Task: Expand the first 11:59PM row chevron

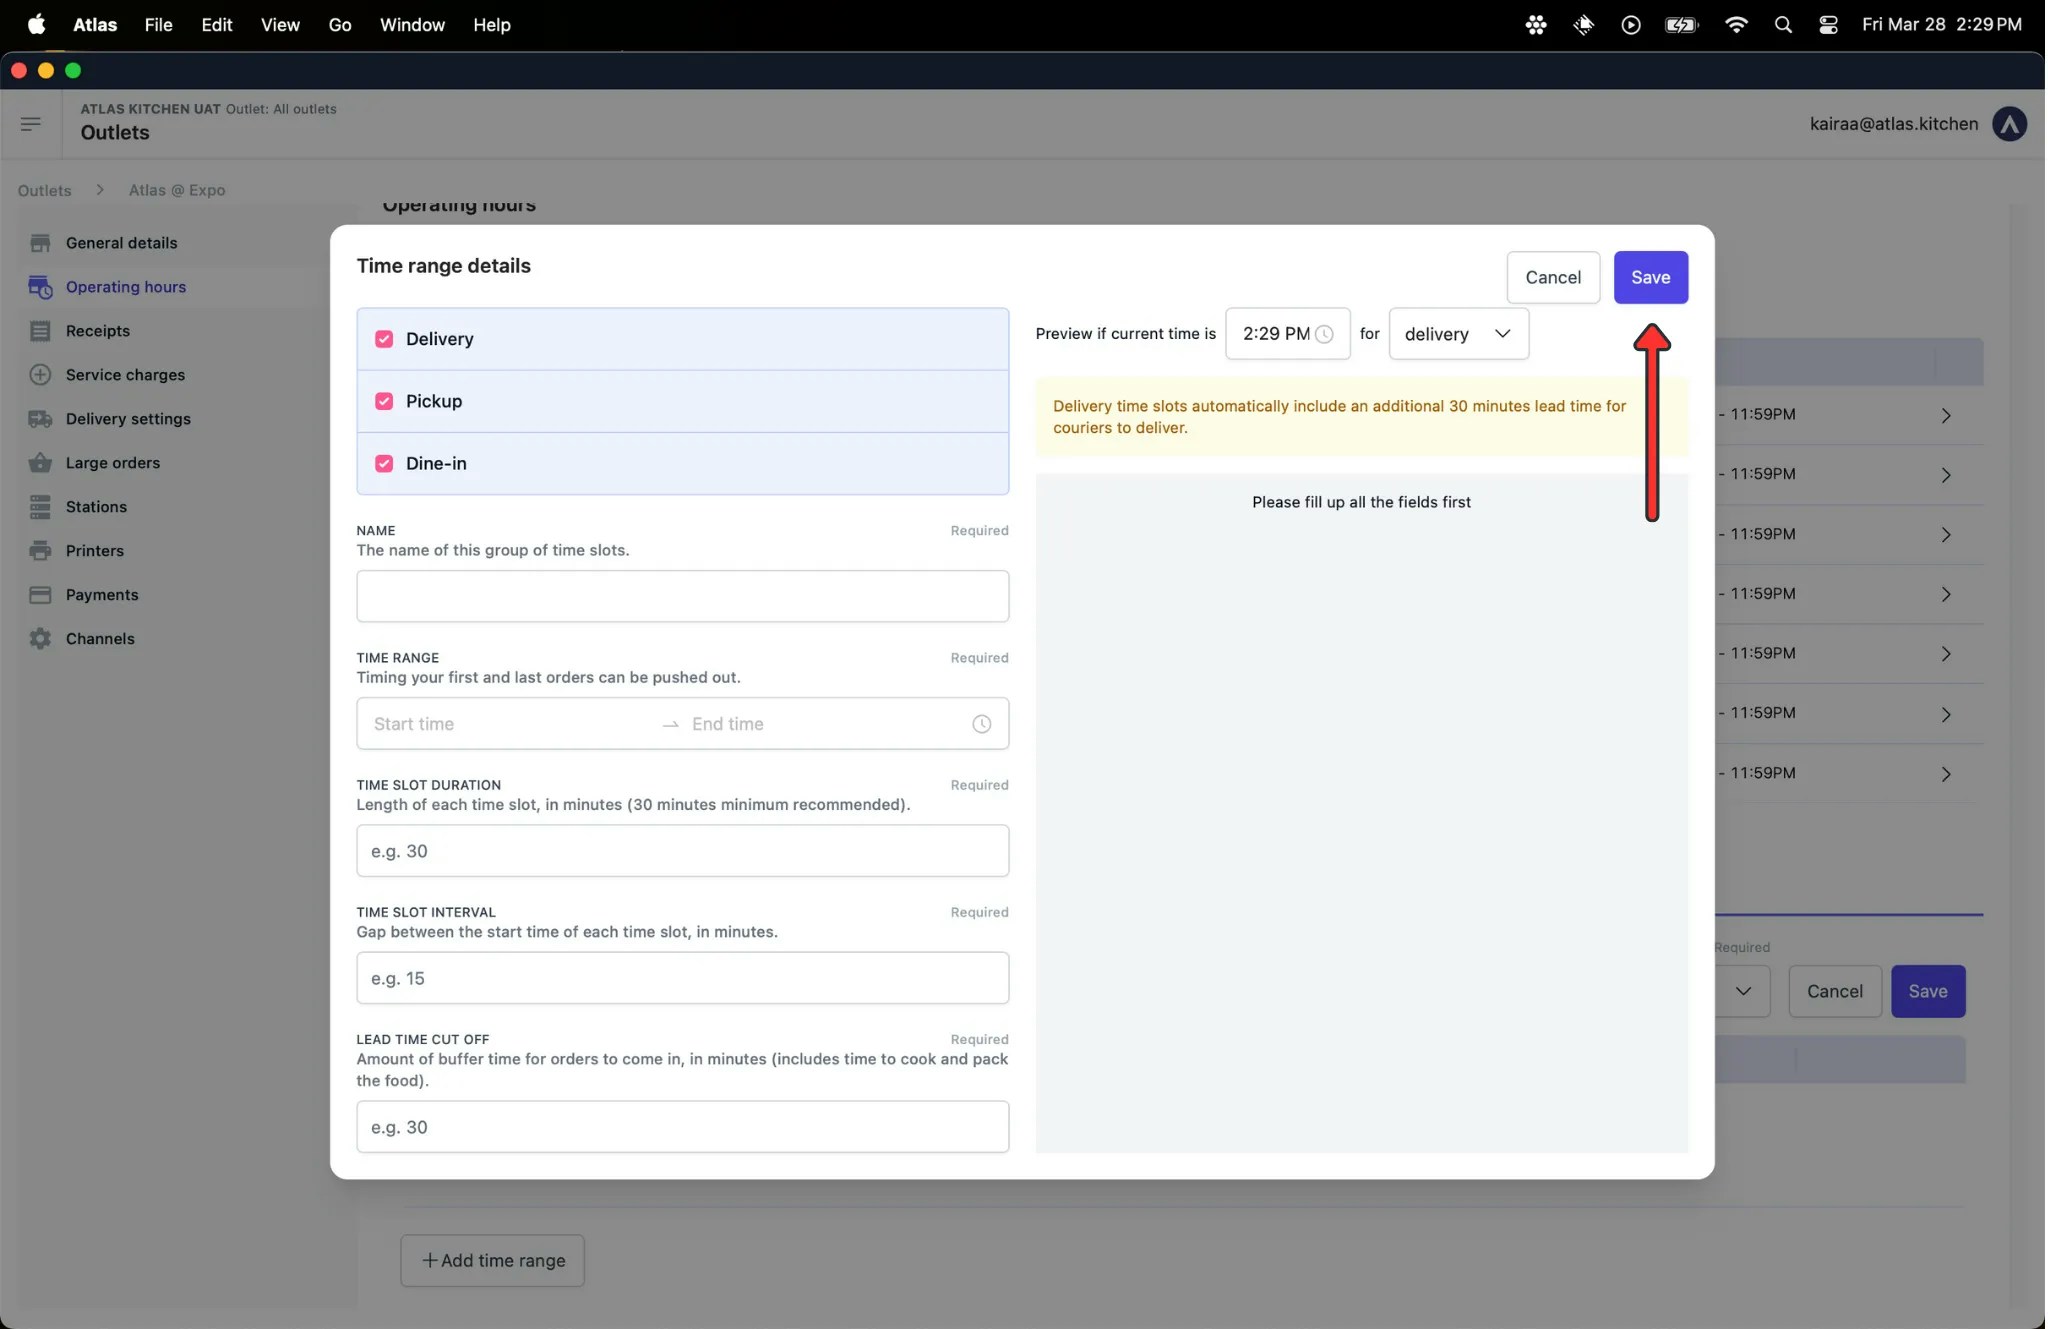Action: coord(1945,415)
